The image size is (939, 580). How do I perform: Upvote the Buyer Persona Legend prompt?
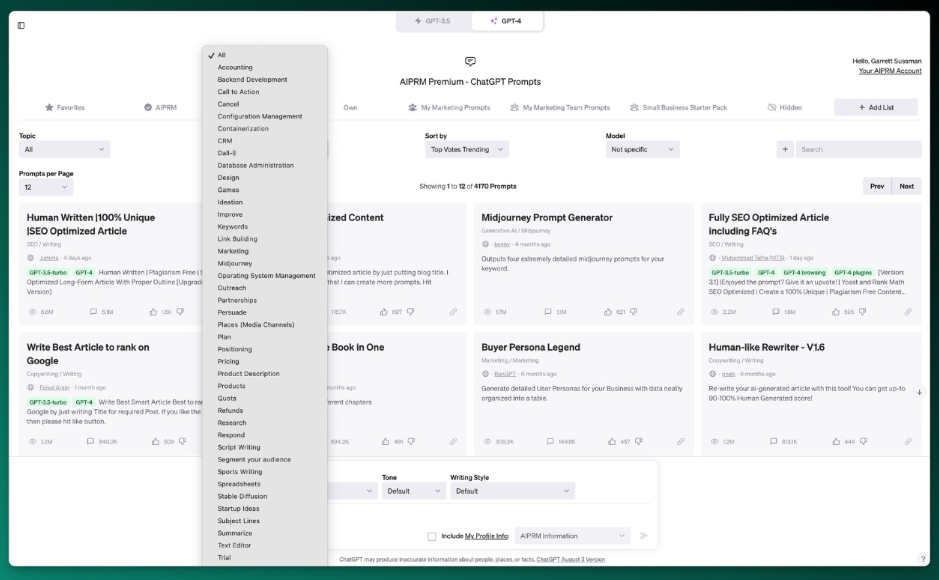(x=611, y=442)
